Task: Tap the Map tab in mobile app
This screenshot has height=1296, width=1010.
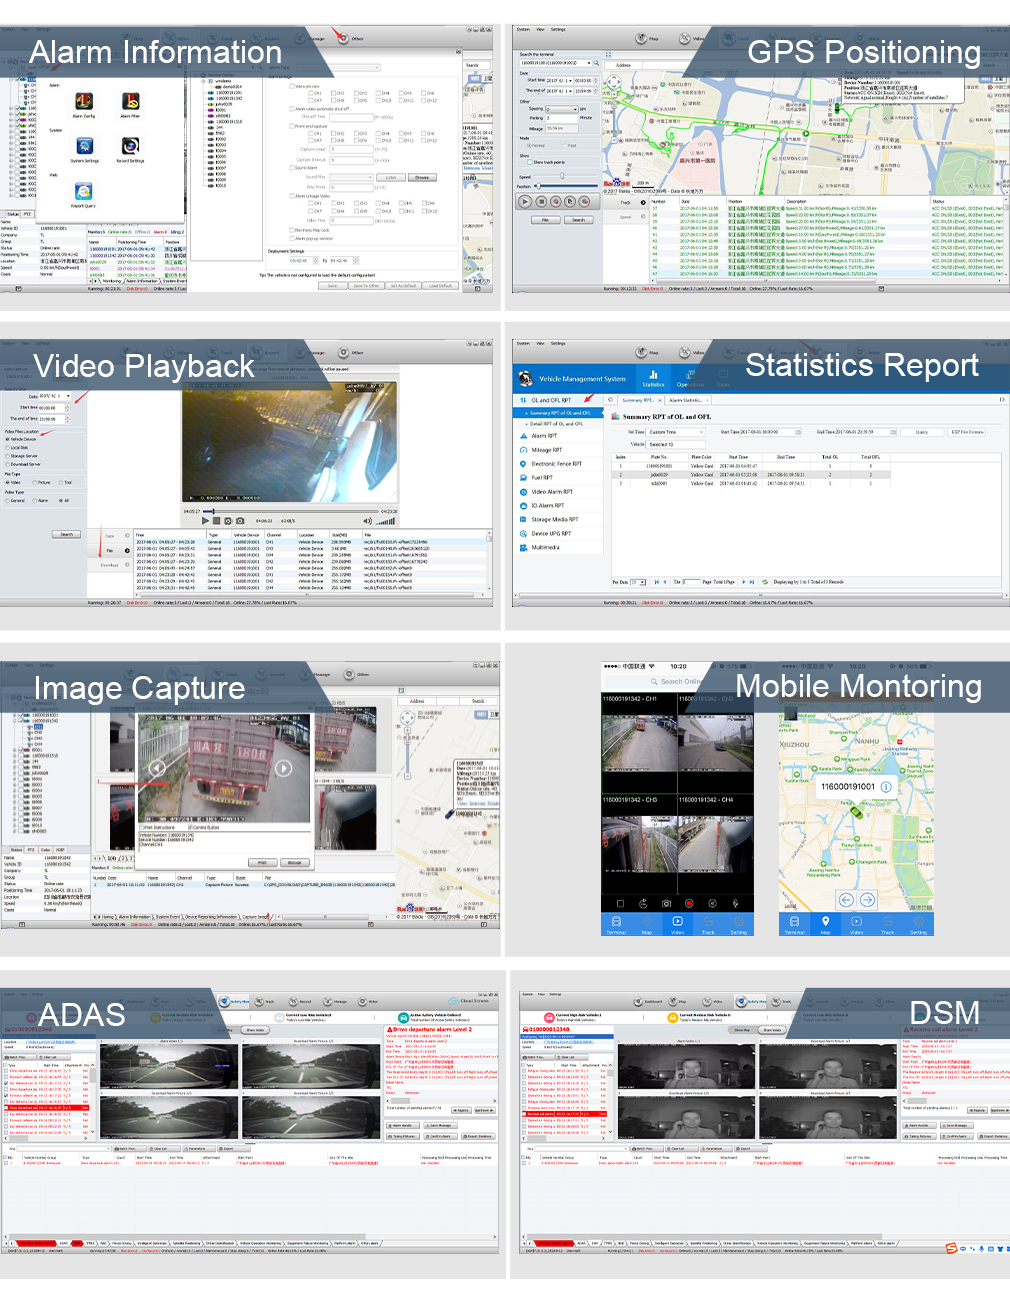Action: [825, 924]
